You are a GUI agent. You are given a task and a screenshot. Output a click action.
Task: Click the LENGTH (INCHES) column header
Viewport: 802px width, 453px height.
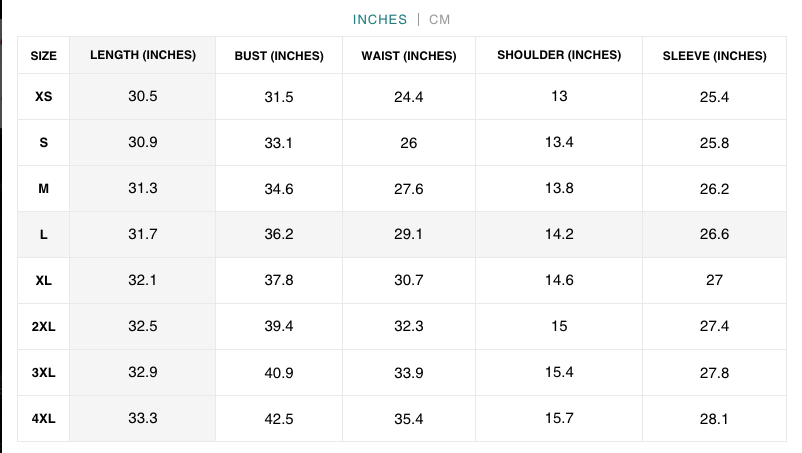(x=143, y=55)
